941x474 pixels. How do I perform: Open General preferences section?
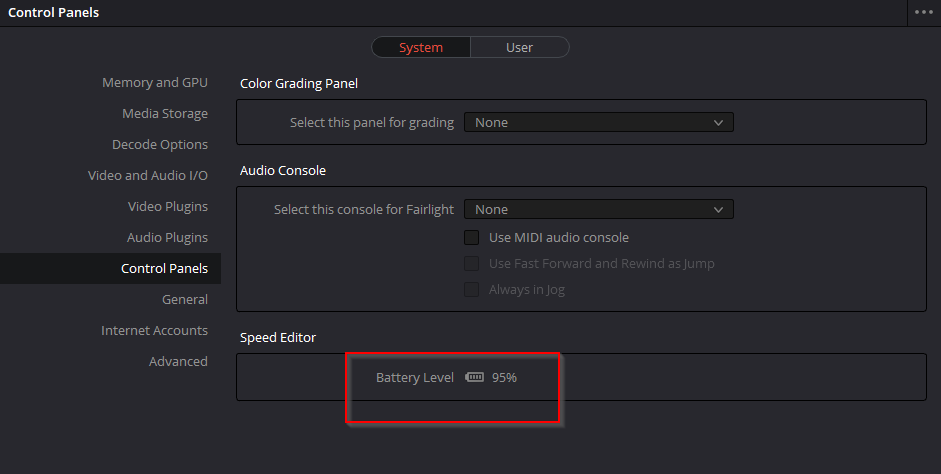click(x=185, y=300)
